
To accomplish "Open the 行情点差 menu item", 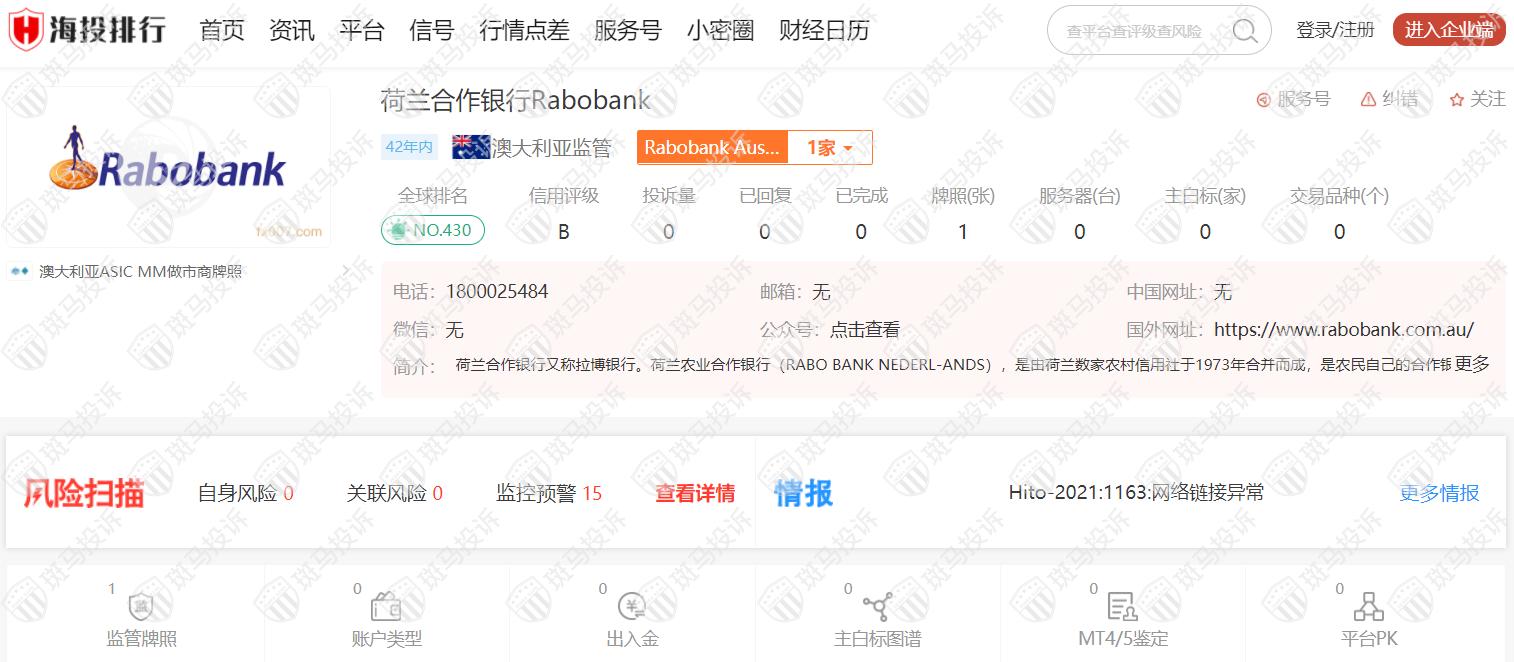I will click(x=524, y=30).
